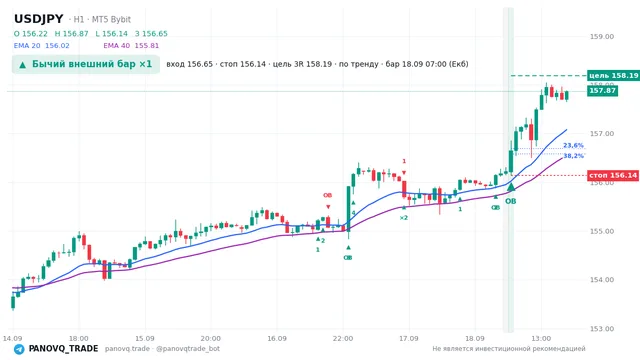Click the 18:00 time axis label
Screen dimensions: 640x360
click(78, 338)
